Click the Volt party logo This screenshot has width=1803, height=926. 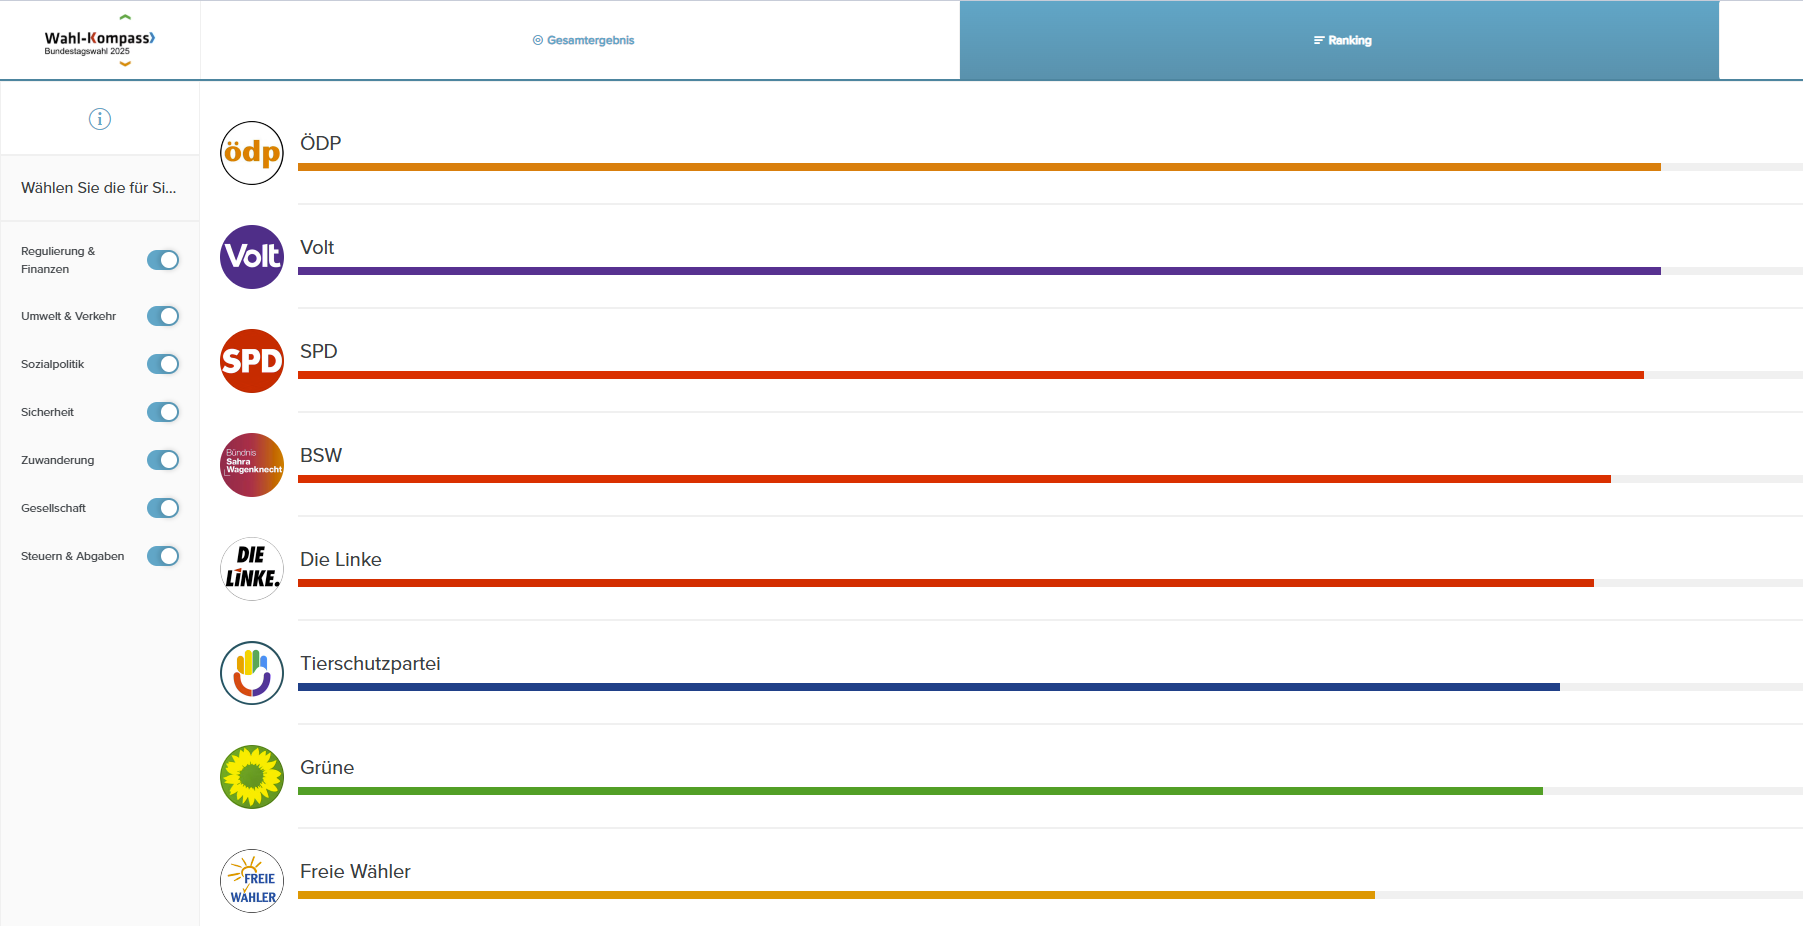coord(252,257)
